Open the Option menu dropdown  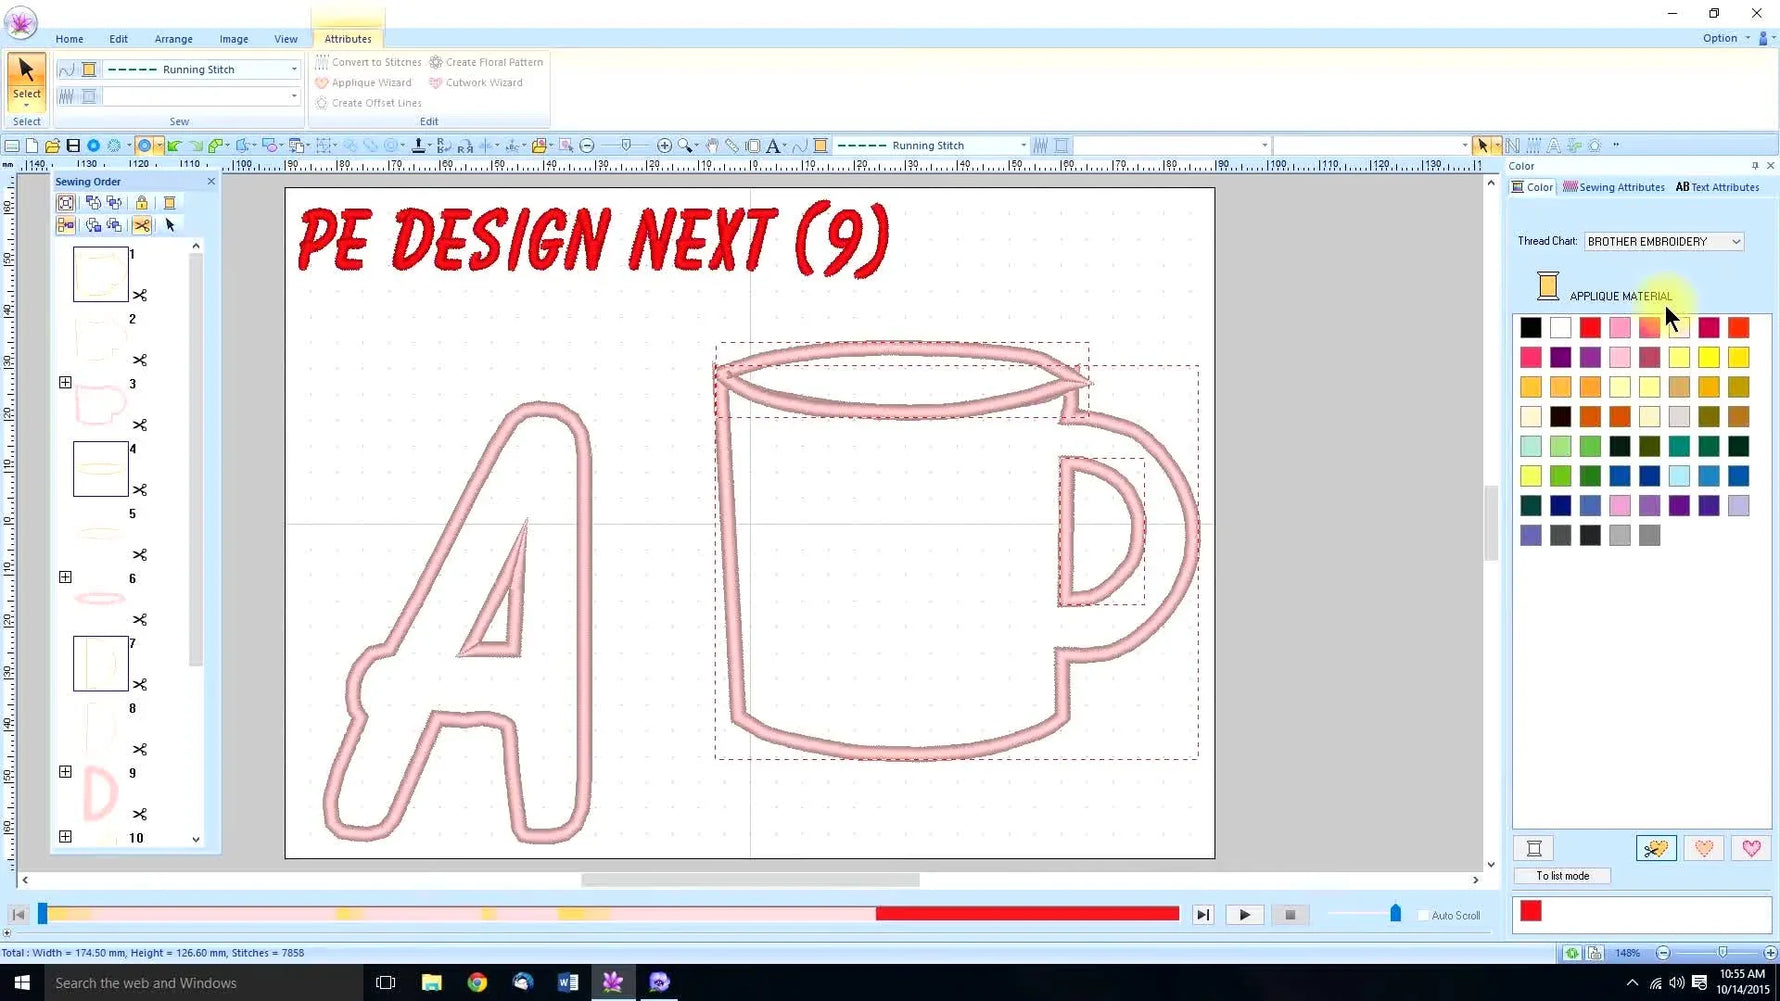click(1726, 38)
